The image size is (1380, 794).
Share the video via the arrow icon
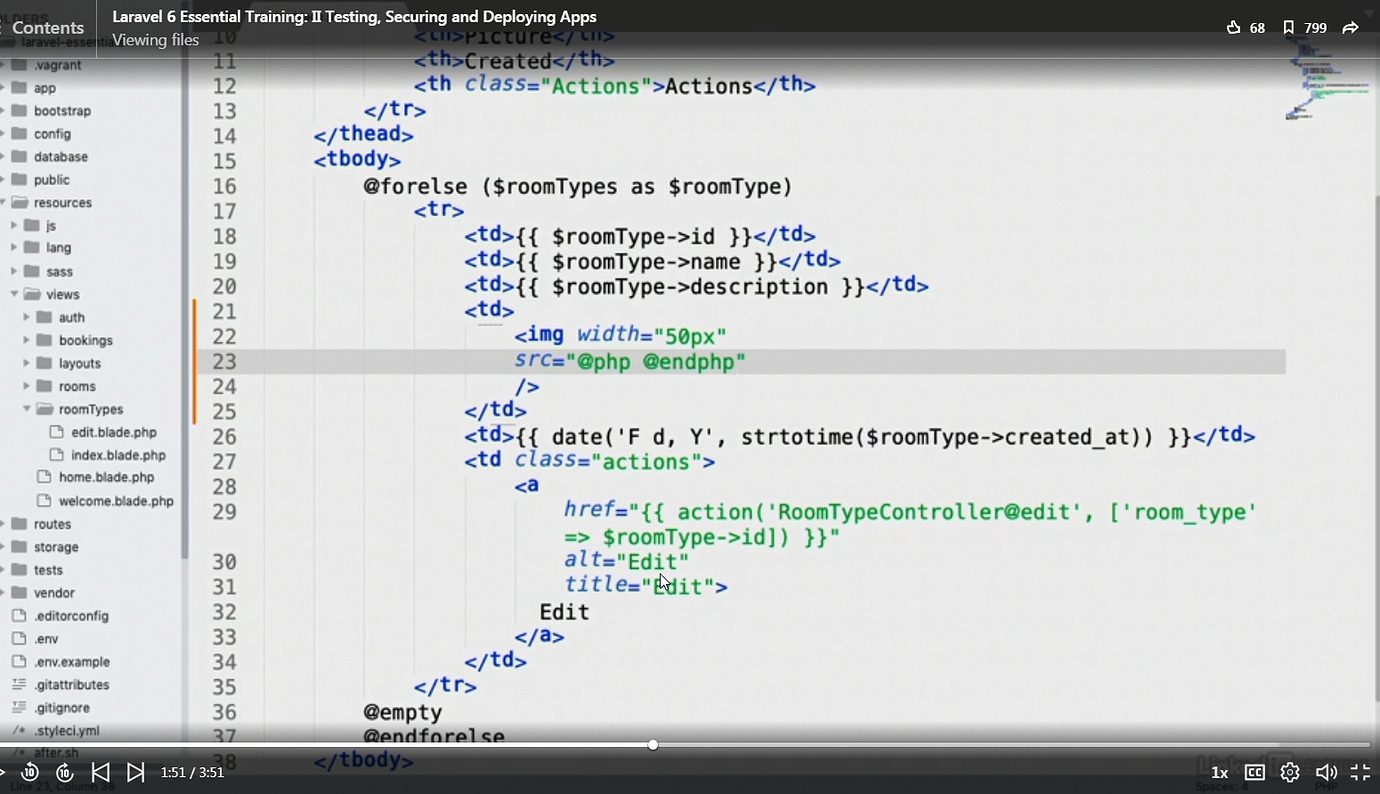click(x=1350, y=28)
